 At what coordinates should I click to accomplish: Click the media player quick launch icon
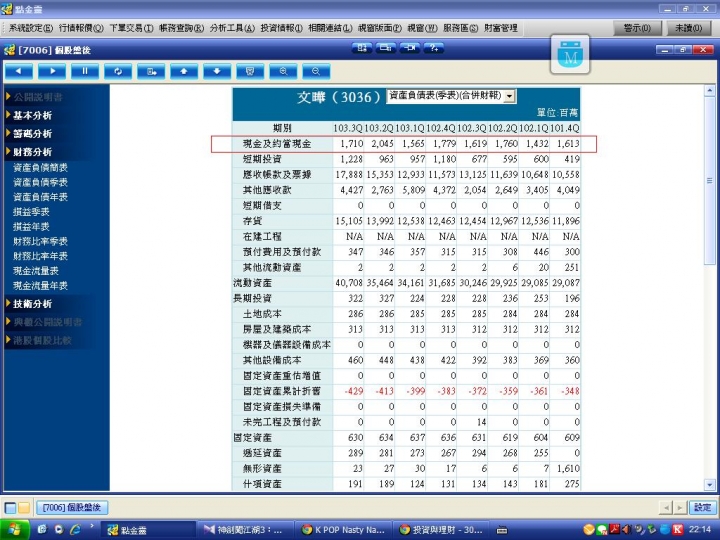tap(58, 529)
